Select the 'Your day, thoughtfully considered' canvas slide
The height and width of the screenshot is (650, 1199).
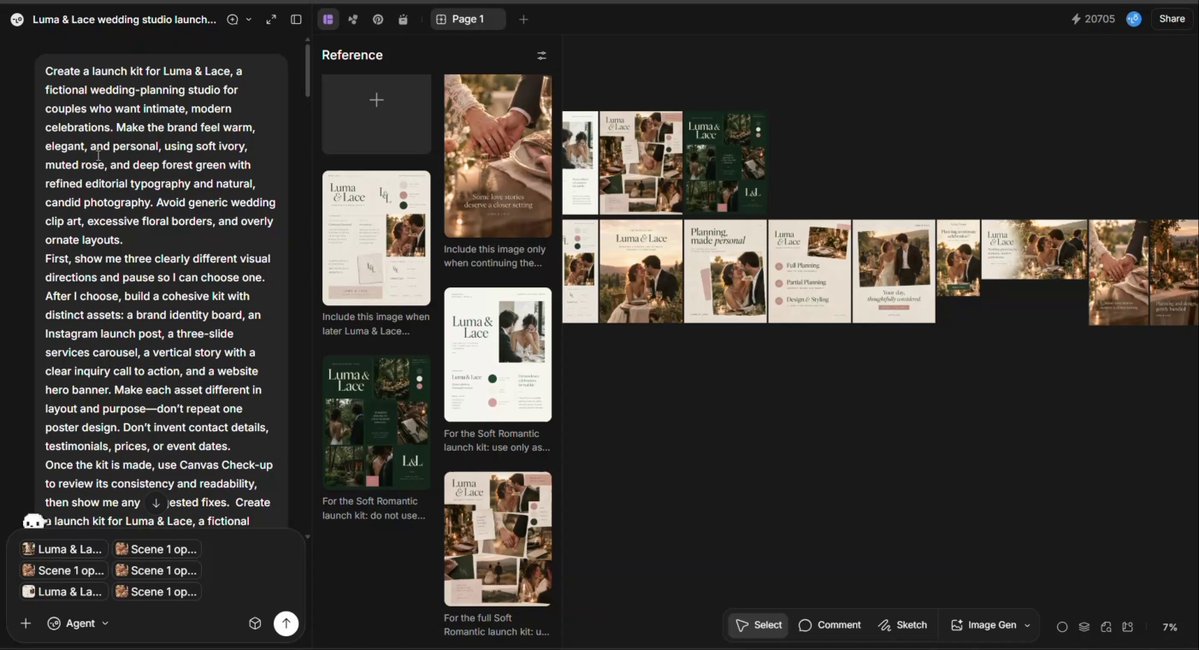893,271
